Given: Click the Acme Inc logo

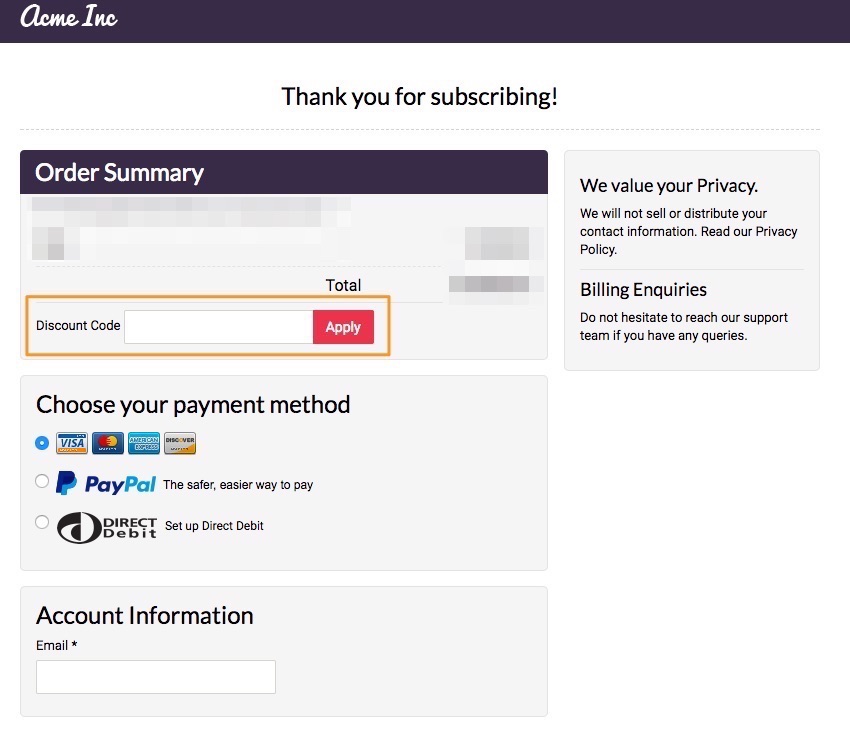Looking at the screenshot, I should click(69, 16).
